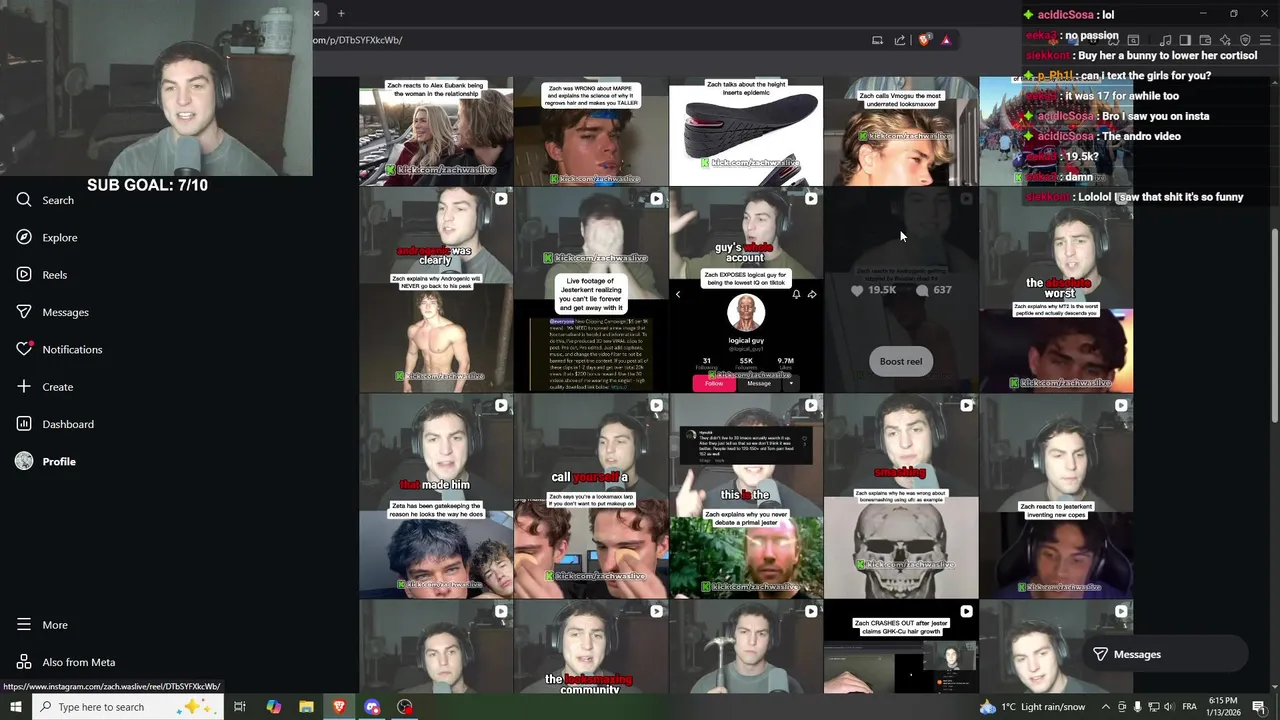
Task: Close the current browser tab
Action: pos(316,13)
